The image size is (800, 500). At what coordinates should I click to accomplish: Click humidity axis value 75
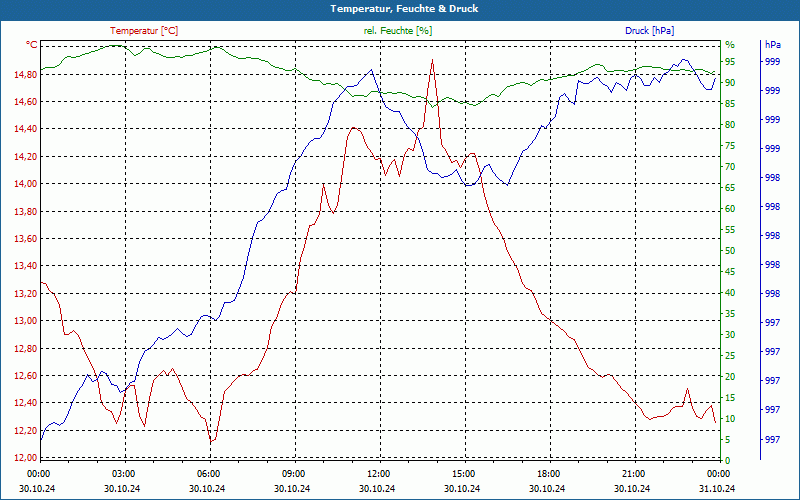pos(730,146)
